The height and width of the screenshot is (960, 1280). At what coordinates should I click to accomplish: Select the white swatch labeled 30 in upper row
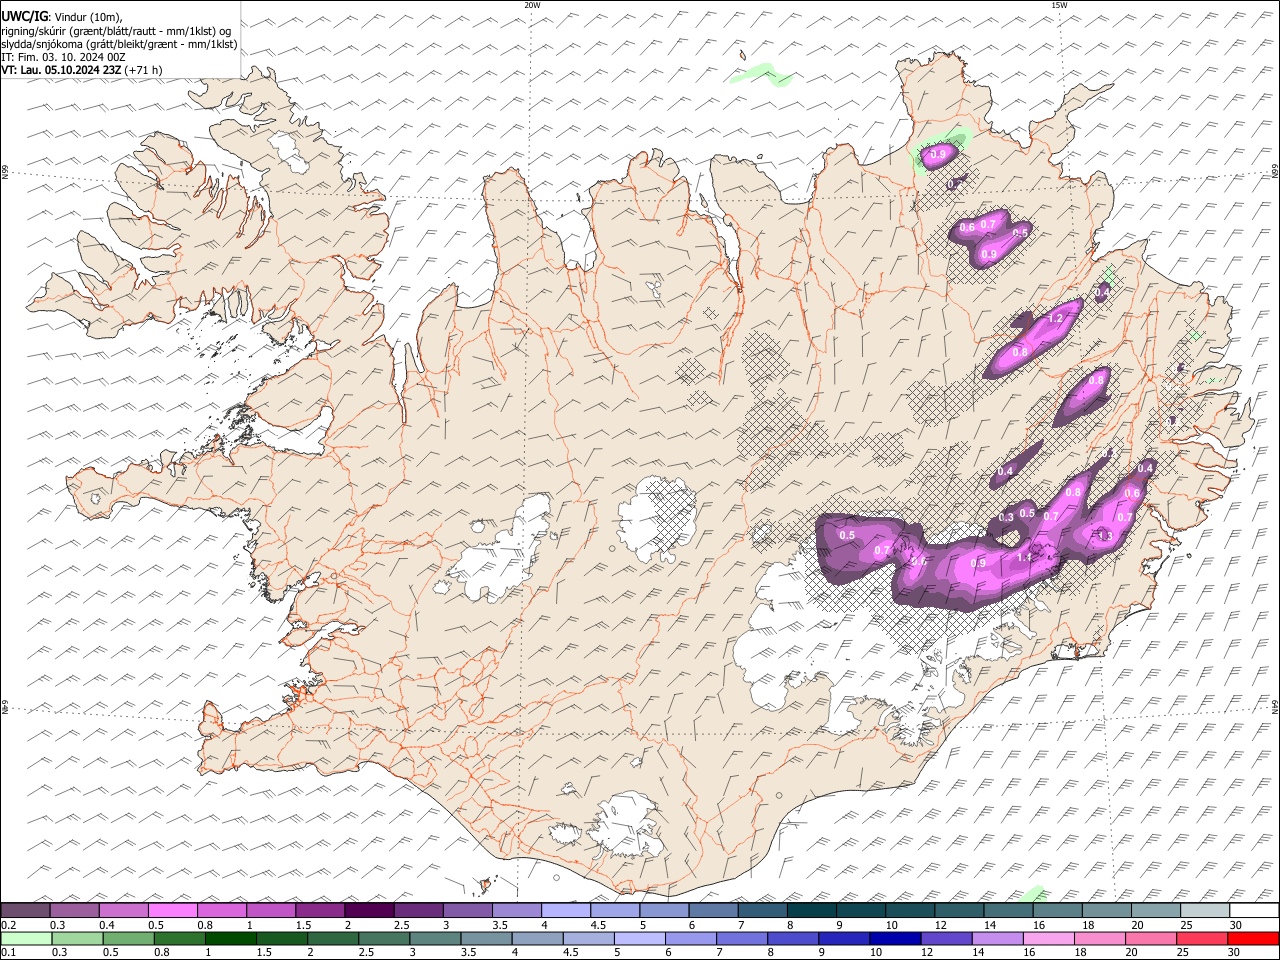[x=1254, y=911]
